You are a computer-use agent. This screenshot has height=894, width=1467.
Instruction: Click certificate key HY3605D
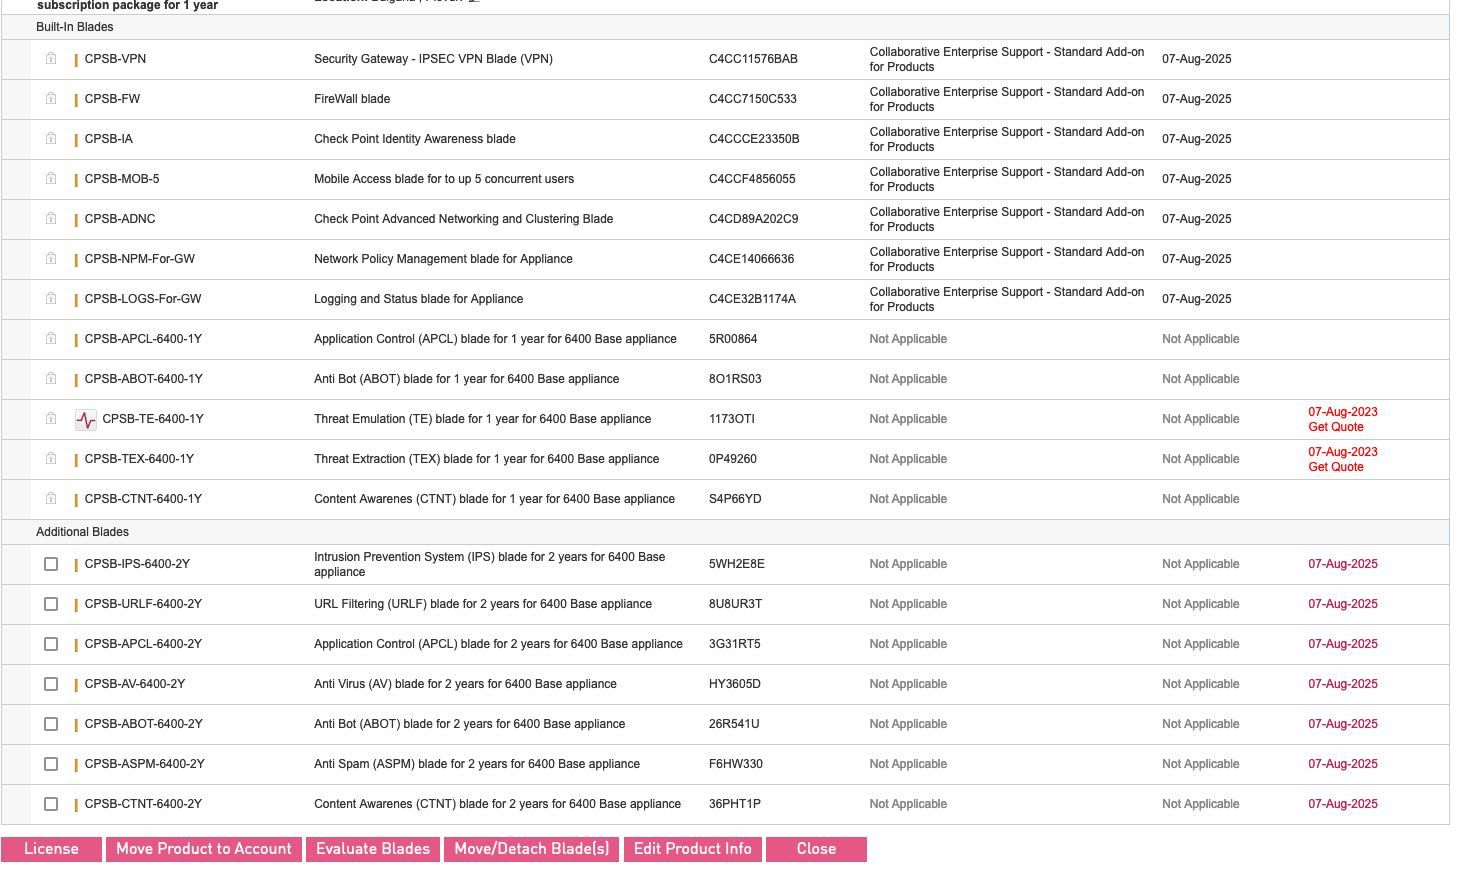coord(735,684)
